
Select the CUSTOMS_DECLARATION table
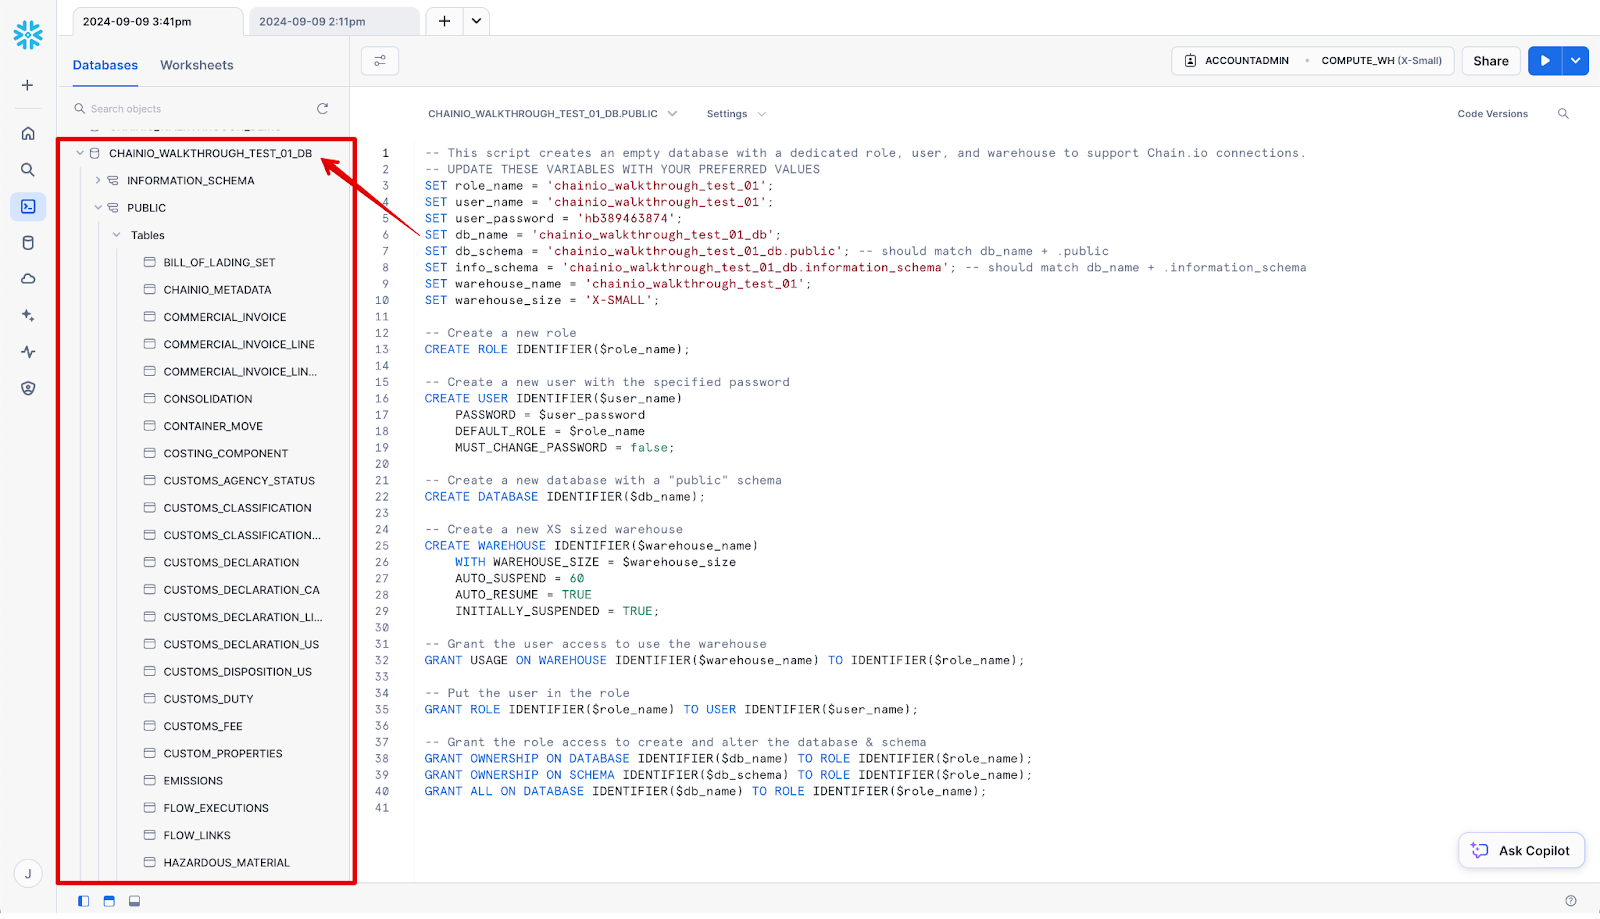coord(231,563)
